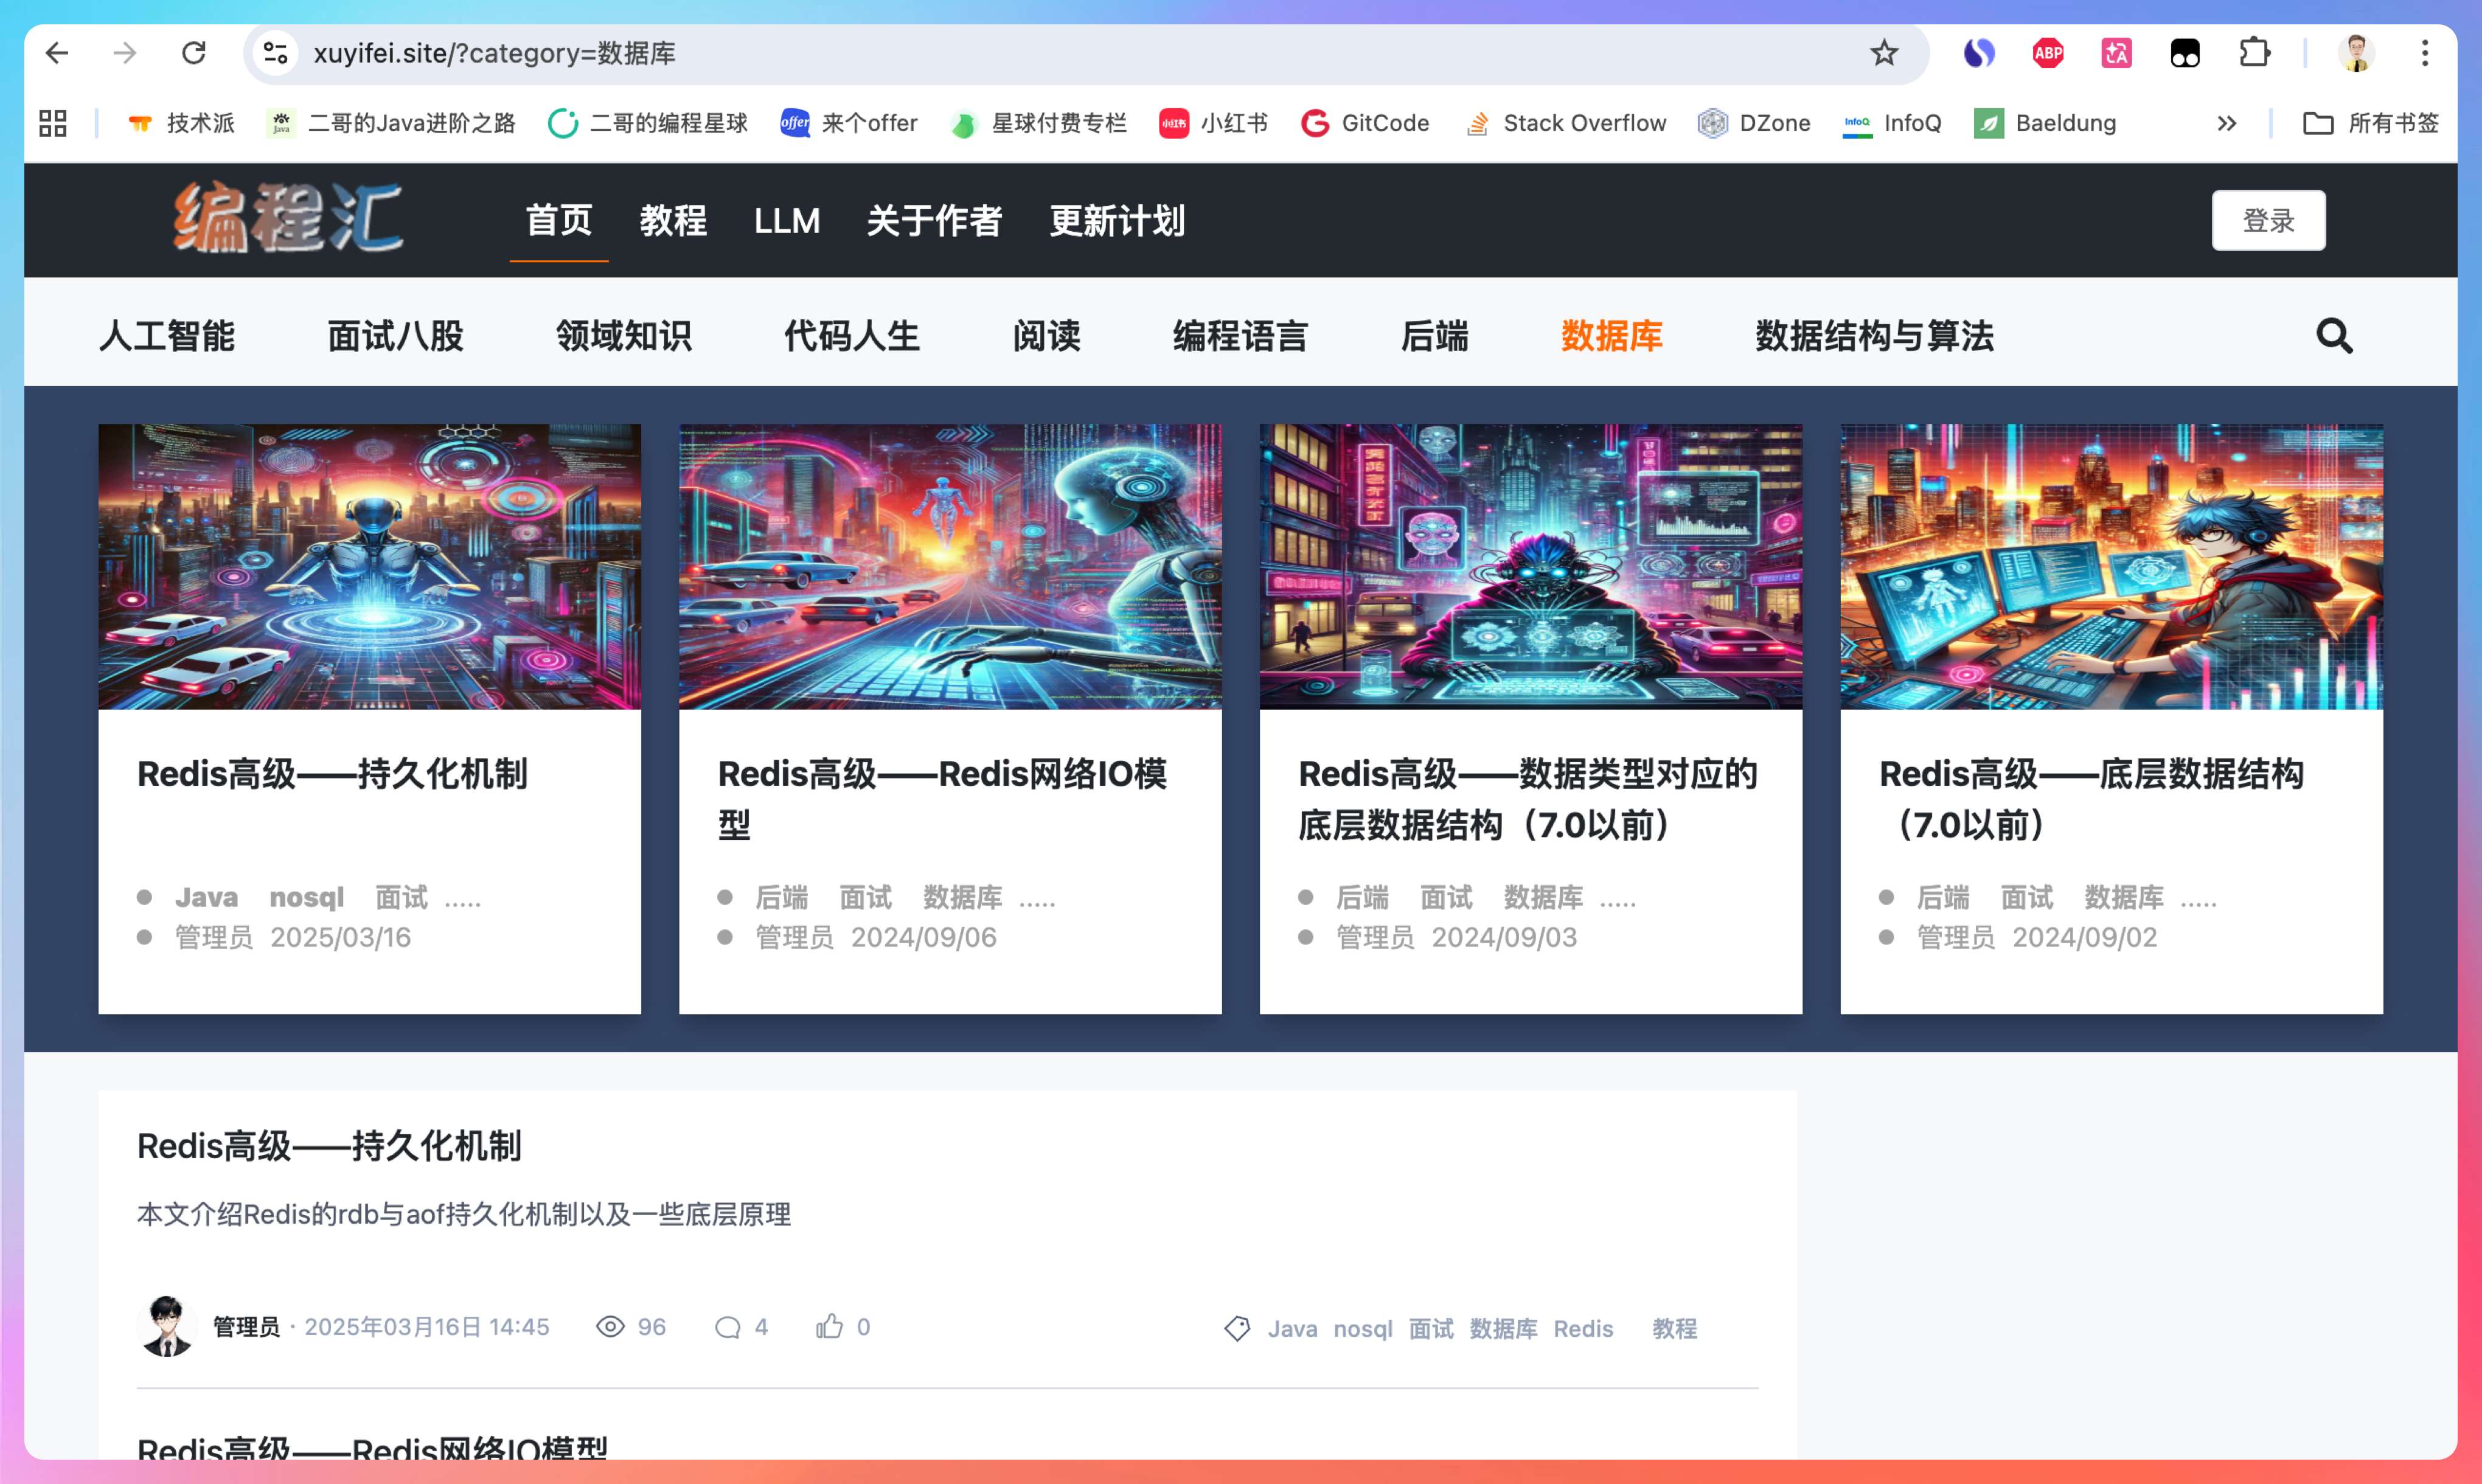Click the comment bubble icon
This screenshot has width=2482, height=1484.
[x=728, y=1327]
